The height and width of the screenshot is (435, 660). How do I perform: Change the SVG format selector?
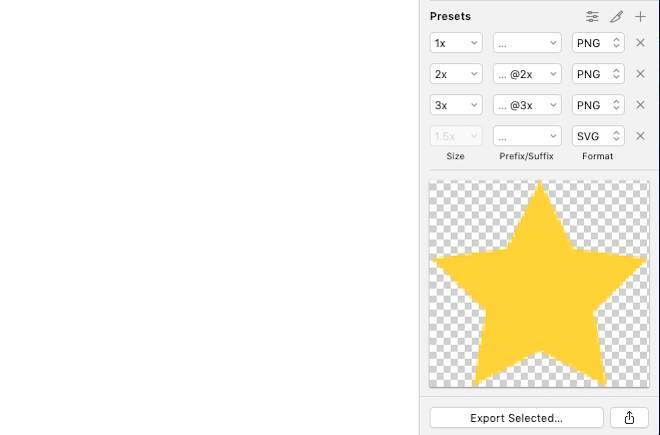pyautogui.click(x=599, y=136)
